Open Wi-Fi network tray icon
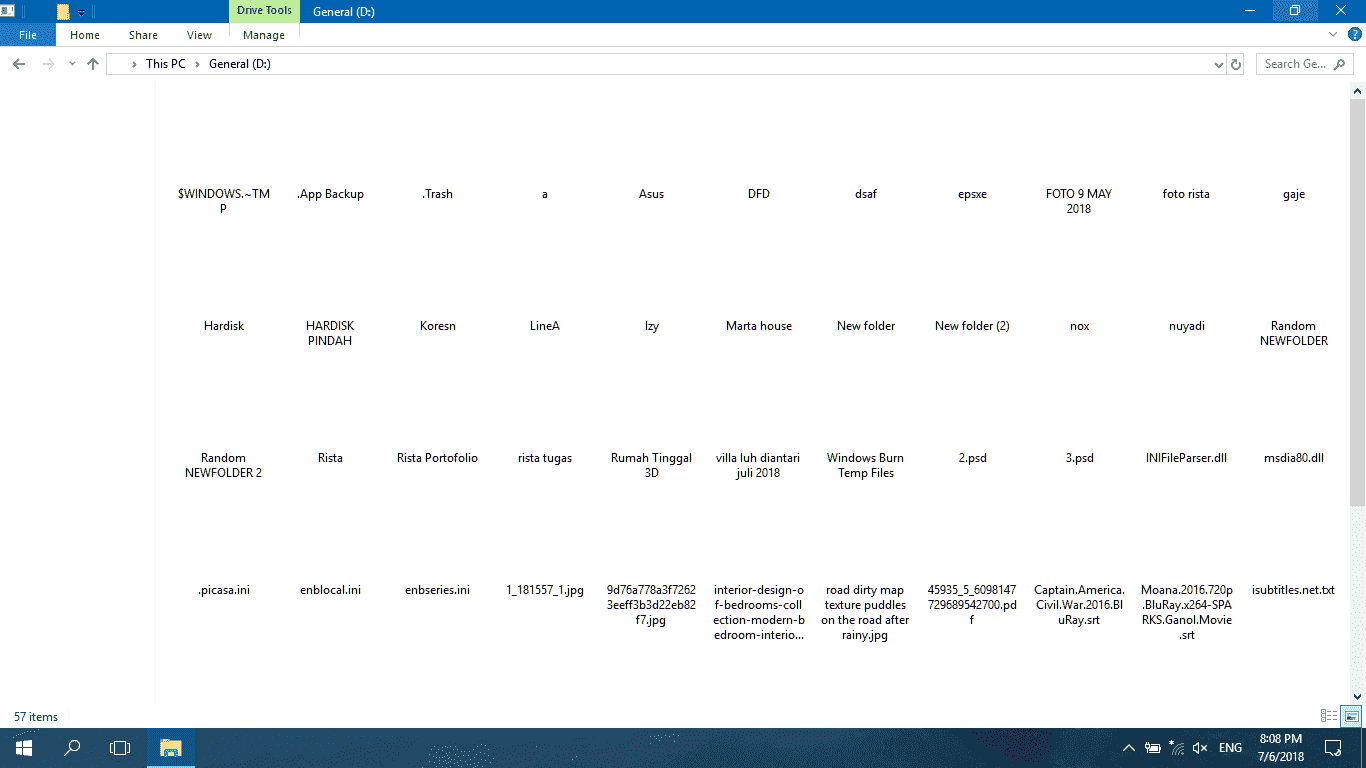This screenshot has height=768, width=1366. (1177, 748)
